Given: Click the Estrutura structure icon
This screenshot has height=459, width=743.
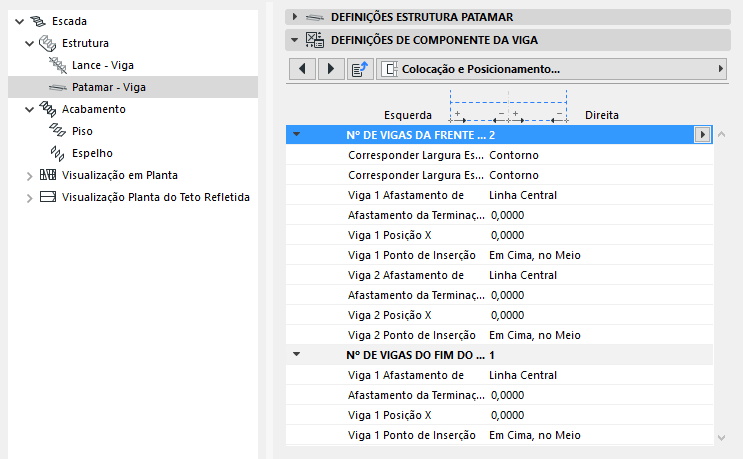Looking at the screenshot, I should (47, 43).
